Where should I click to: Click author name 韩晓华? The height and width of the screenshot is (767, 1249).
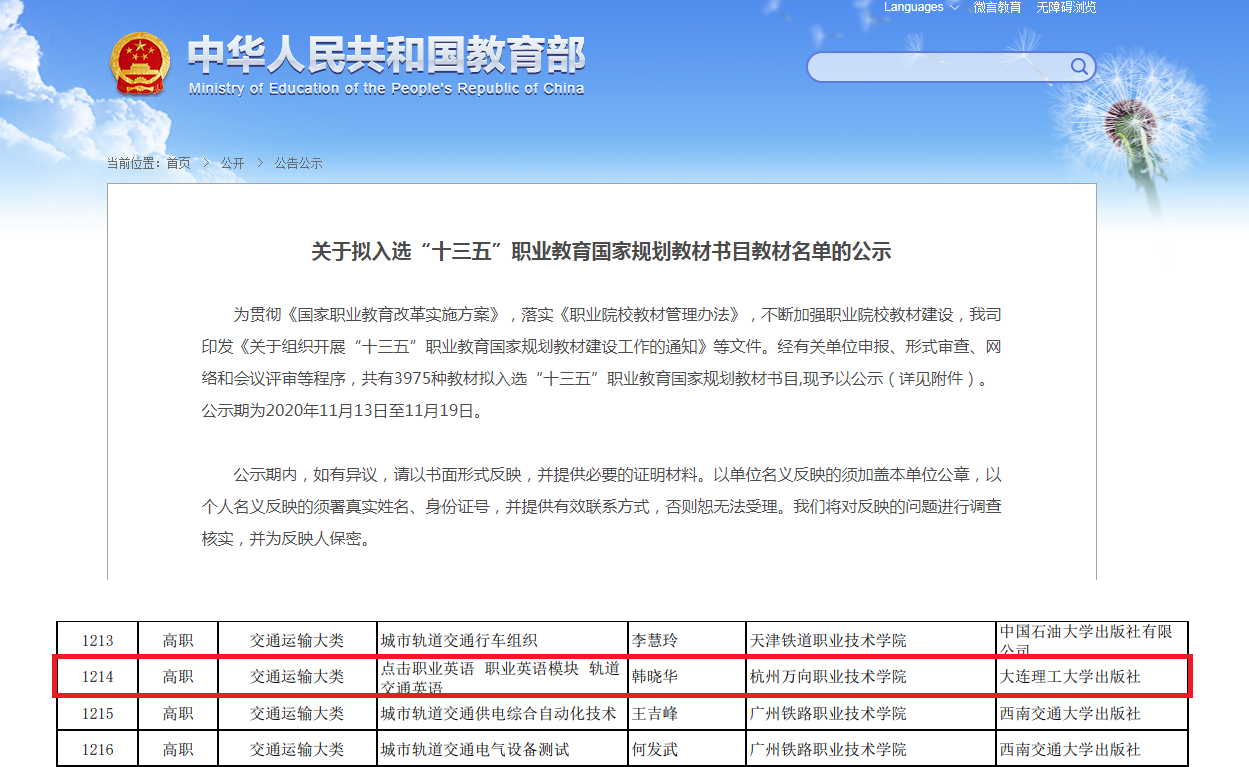655,677
